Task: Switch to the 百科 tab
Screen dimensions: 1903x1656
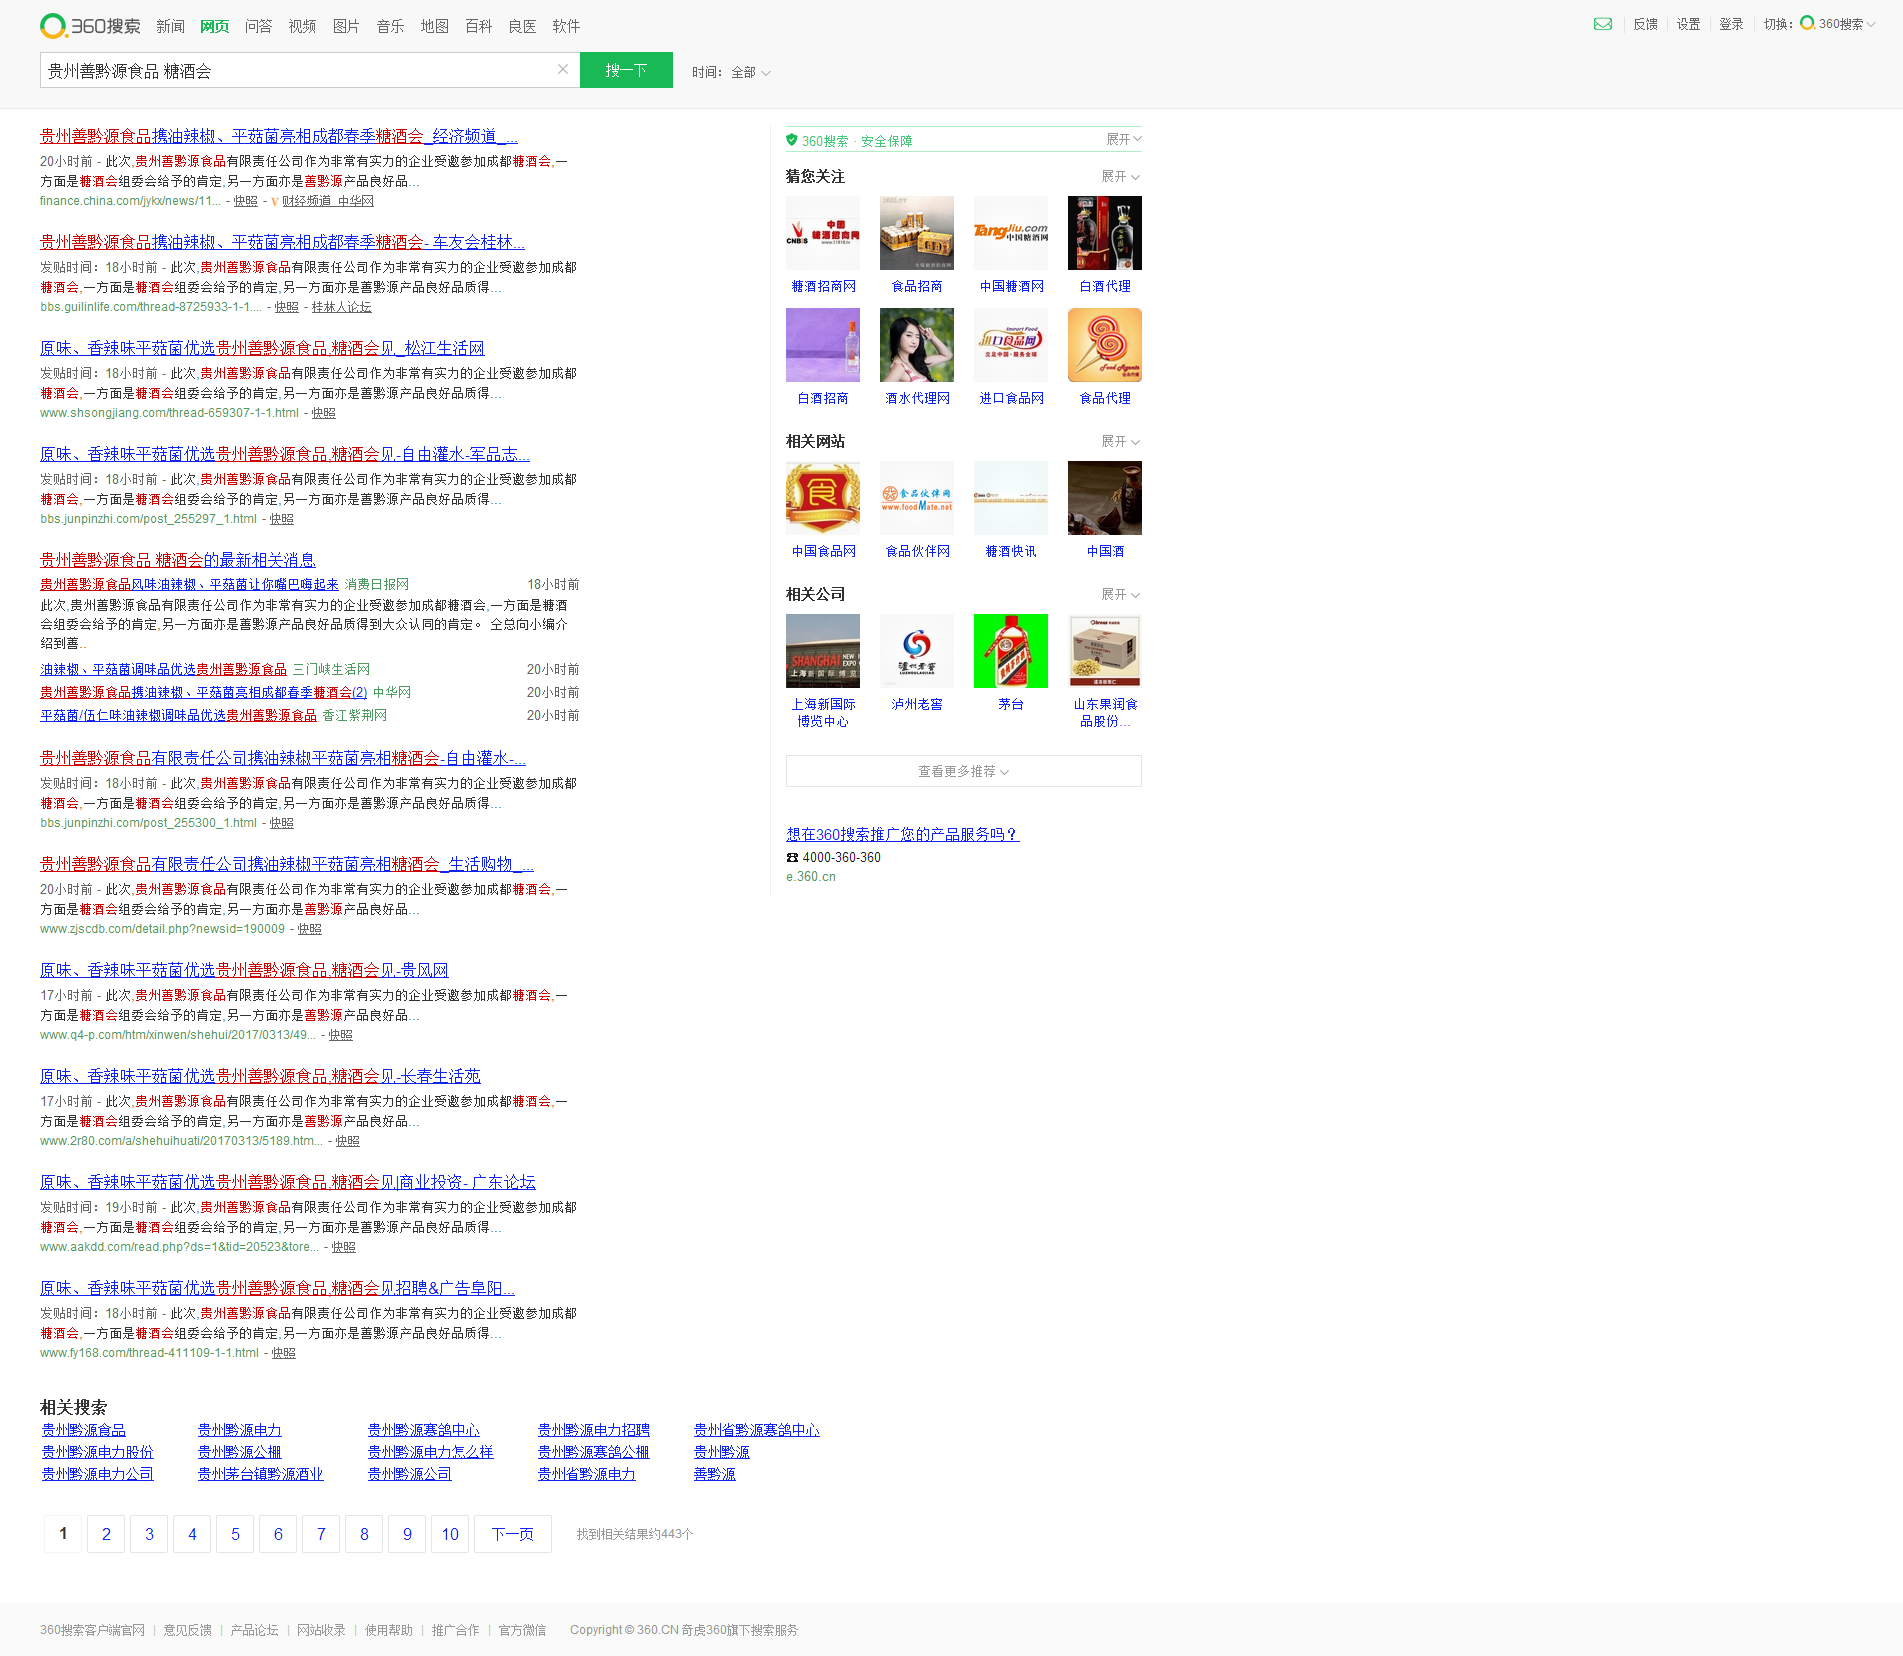Action: pyautogui.click(x=478, y=26)
